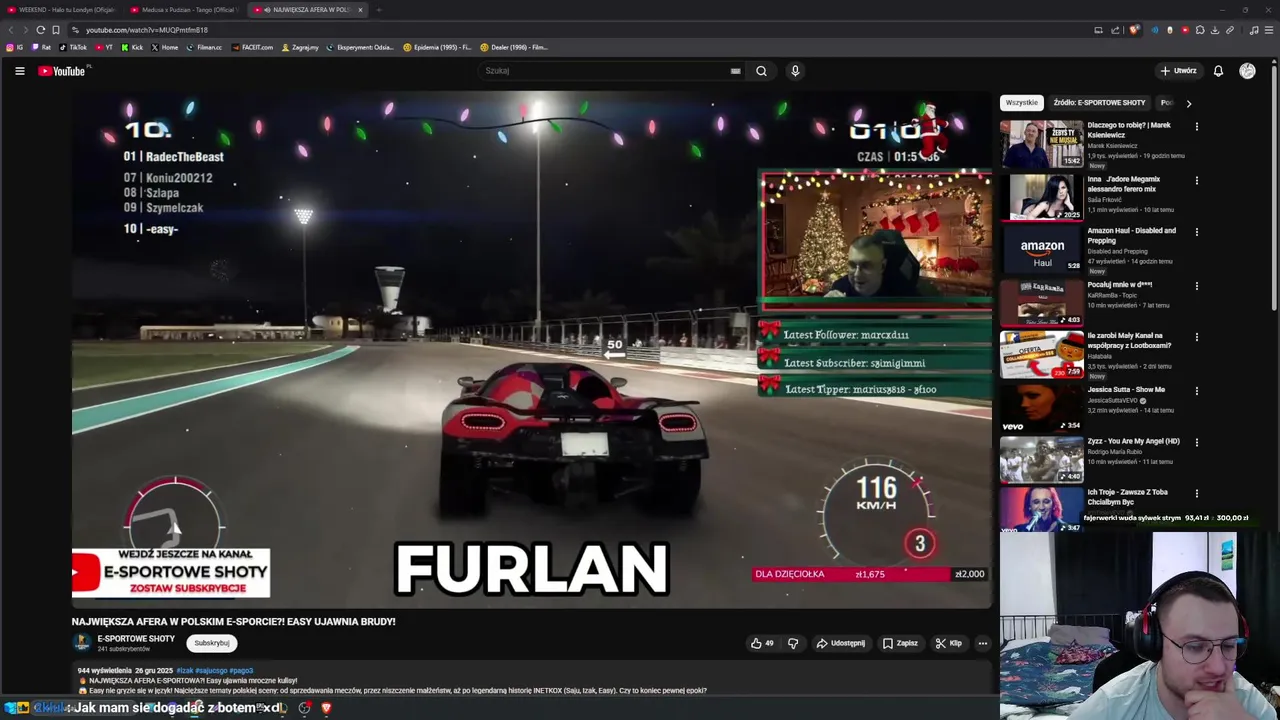Share page icon in the address bar

click(x=1115, y=30)
